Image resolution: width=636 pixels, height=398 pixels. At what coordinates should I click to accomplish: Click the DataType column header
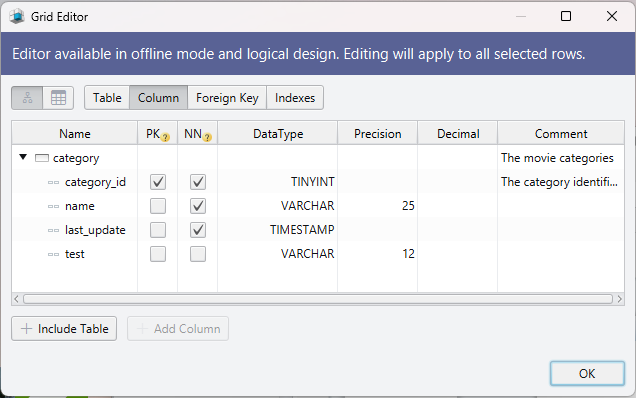tap(278, 134)
